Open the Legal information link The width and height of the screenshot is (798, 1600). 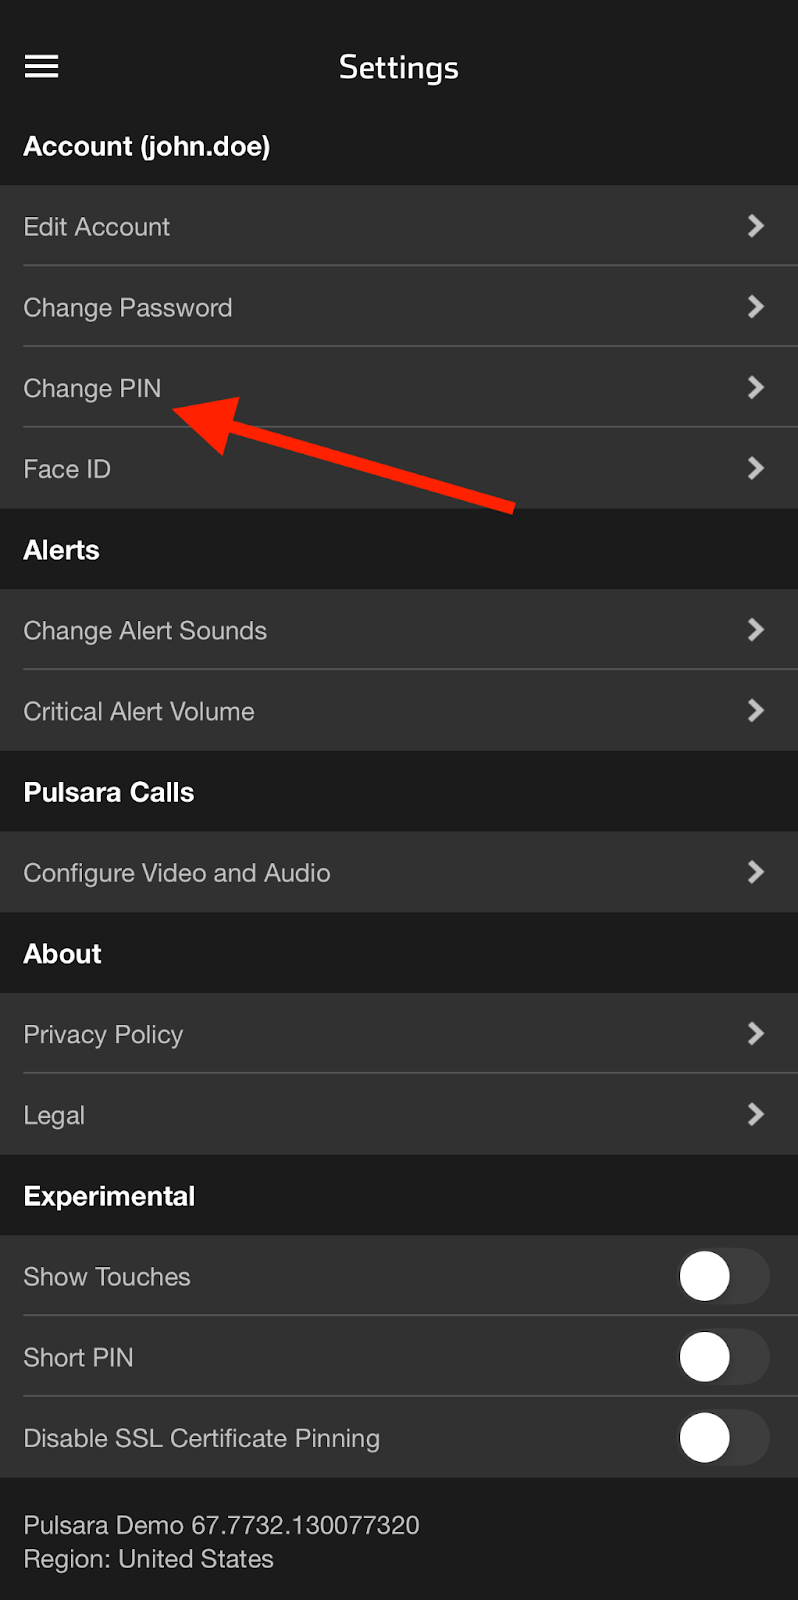click(54, 1115)
